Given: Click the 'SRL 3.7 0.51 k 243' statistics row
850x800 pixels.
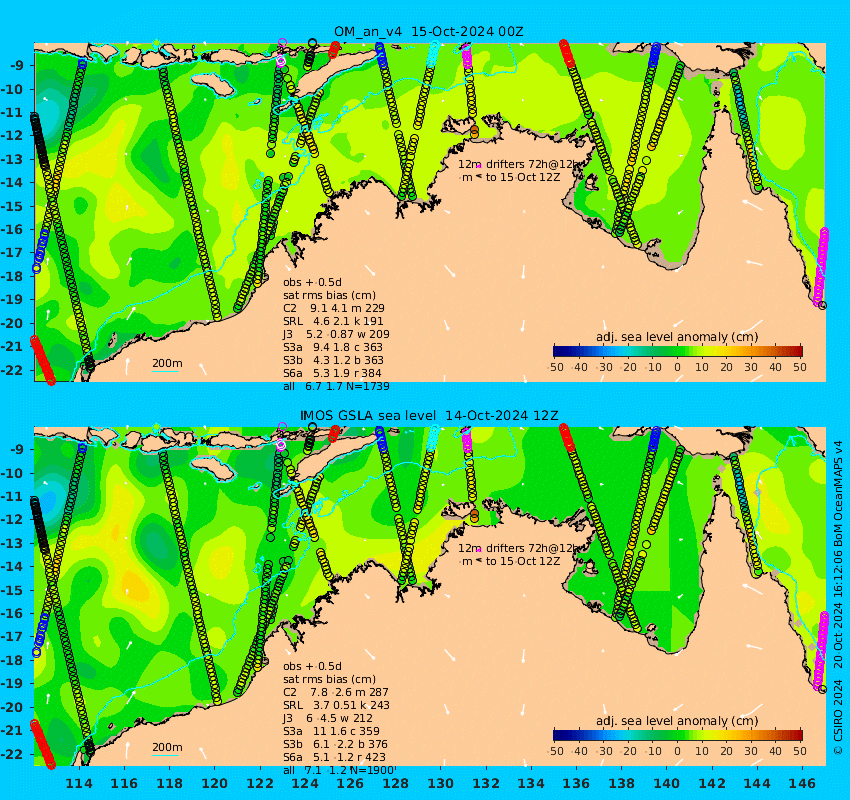Looking at the screenshot, I should [336, 706].
